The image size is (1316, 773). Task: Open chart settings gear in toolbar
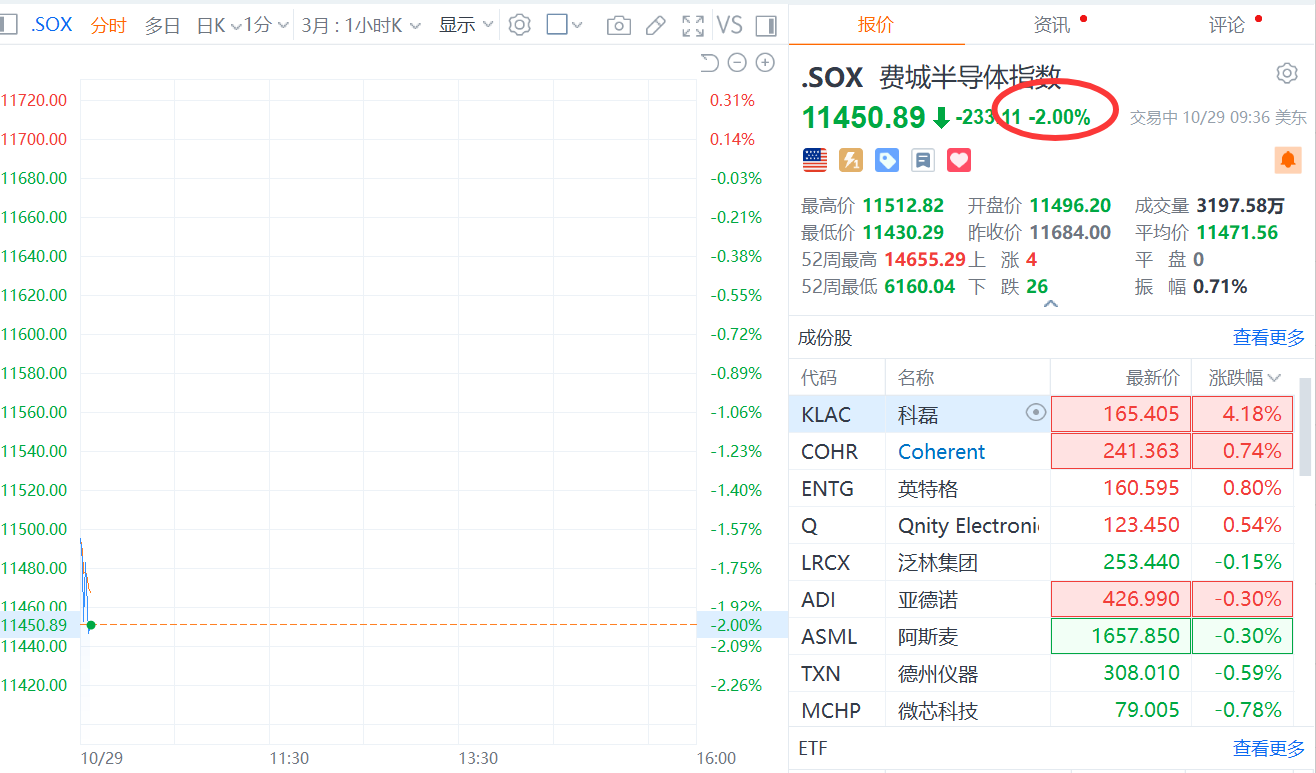pyautogui.click(x=519, y=25)
